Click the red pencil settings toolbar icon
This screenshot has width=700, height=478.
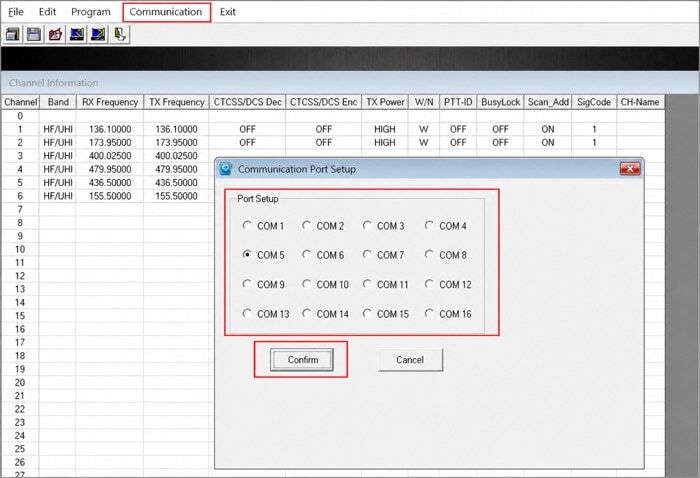click(x=55, y=35)
